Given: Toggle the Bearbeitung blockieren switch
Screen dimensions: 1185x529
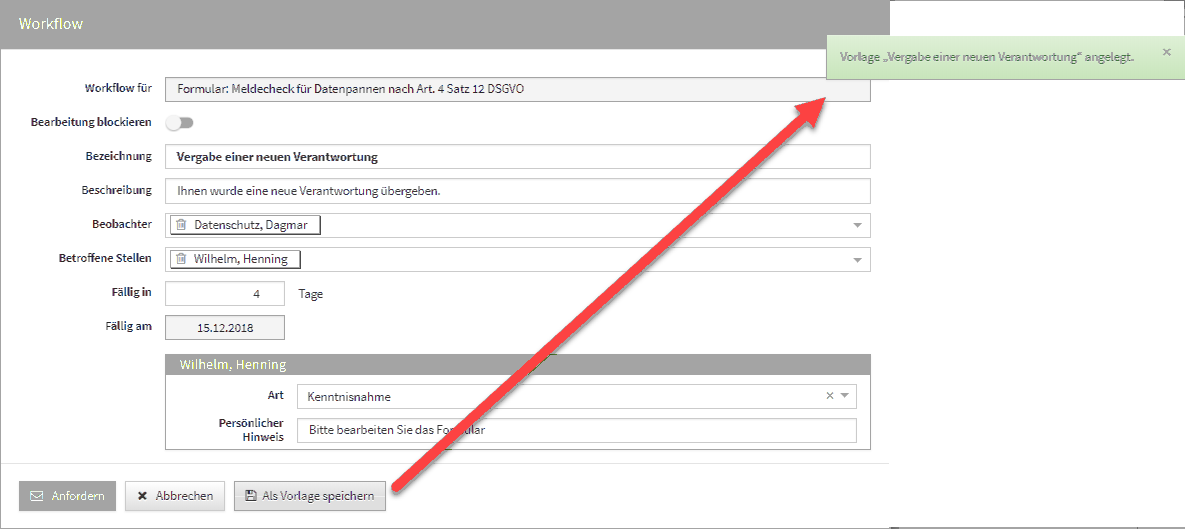Looking at the screenshot, I should [x=180, y=123].
